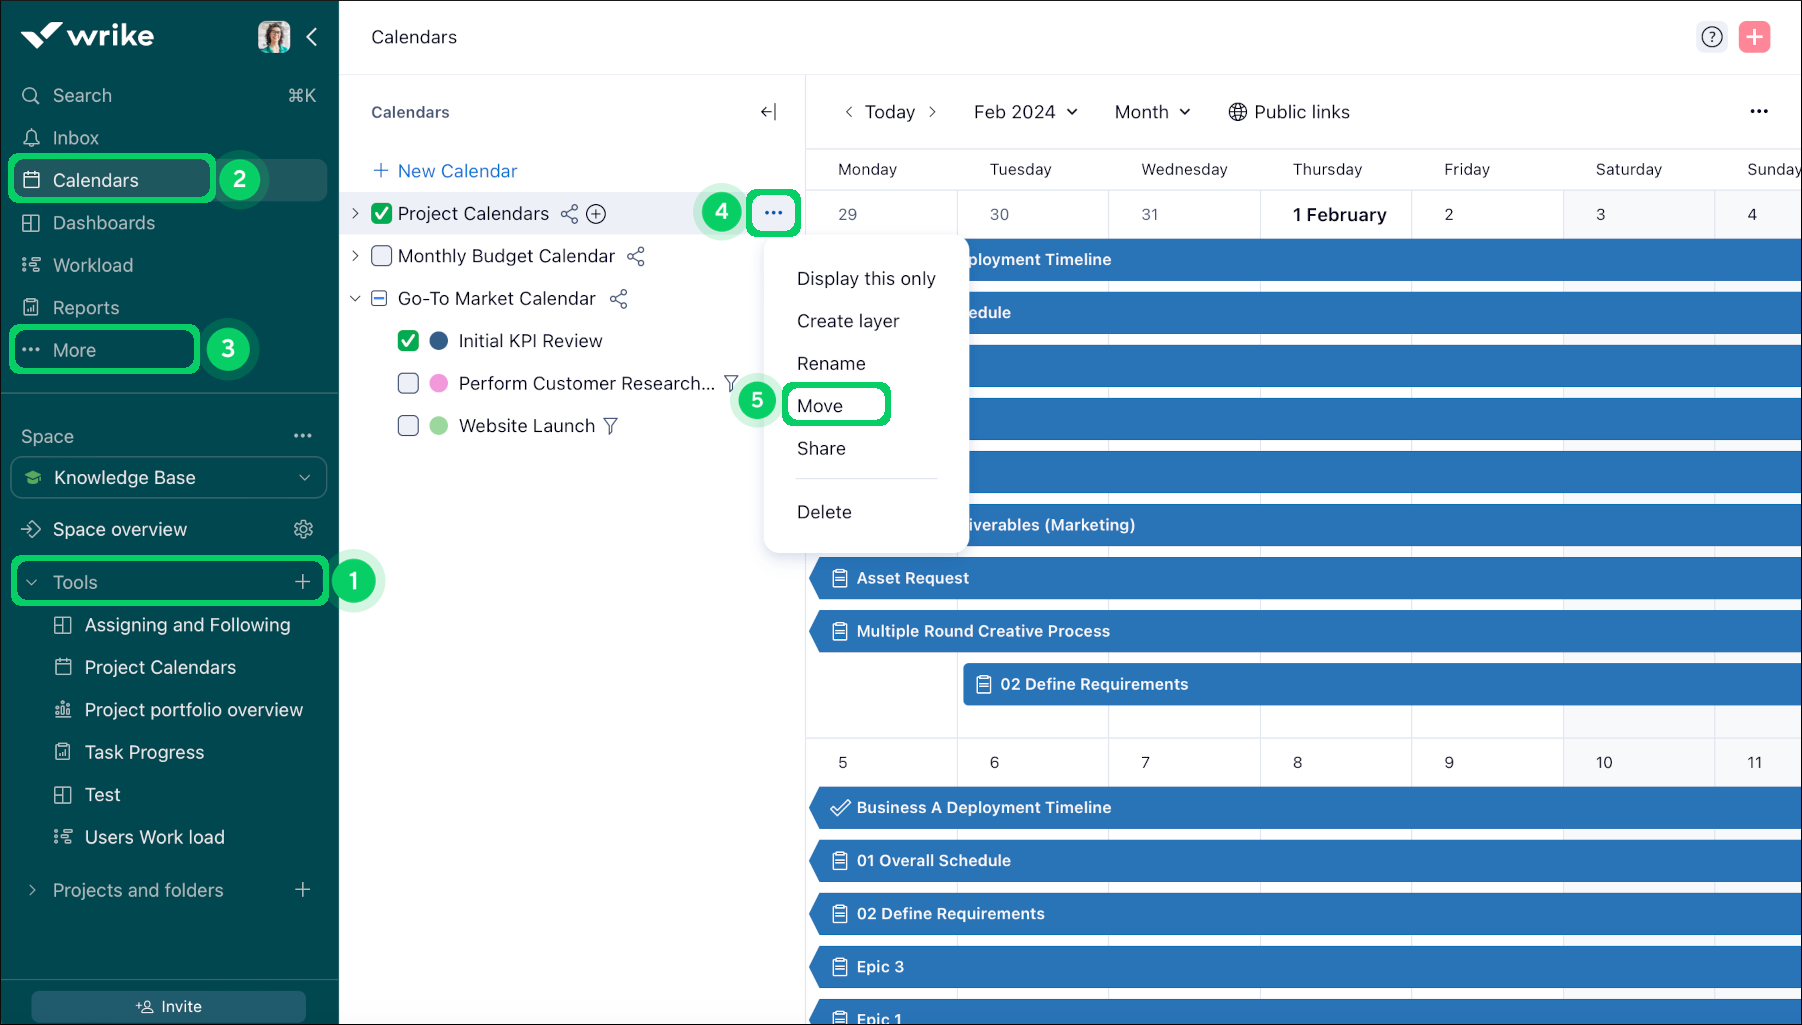The width and height of the screenshot is (1802, 1025).
Task: Click the add layer icon beside Project Calendars
Action: pos(596,214)
